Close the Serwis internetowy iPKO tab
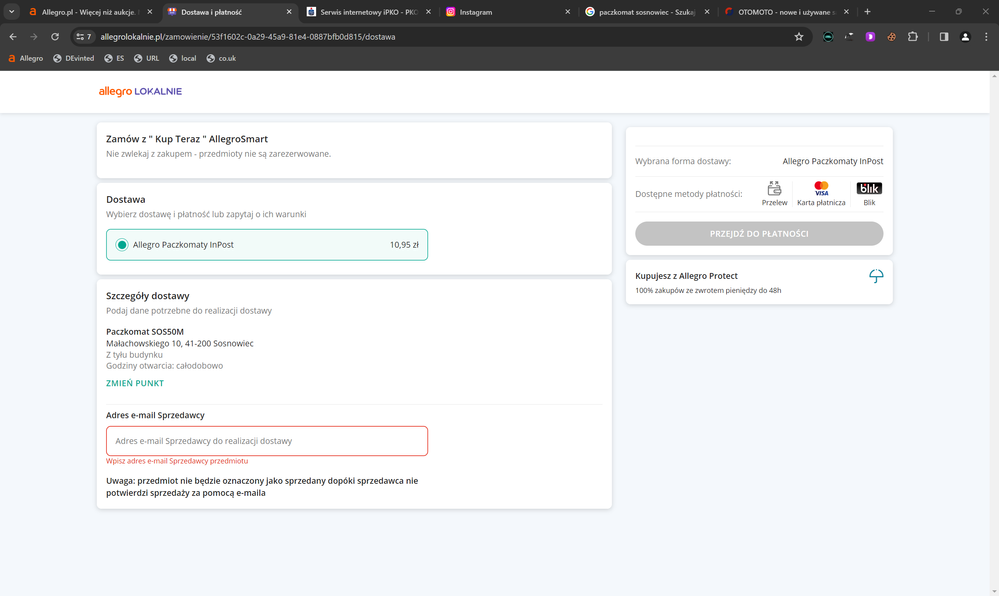The height and width of the screenshot is (596, 999). point(428,11)
